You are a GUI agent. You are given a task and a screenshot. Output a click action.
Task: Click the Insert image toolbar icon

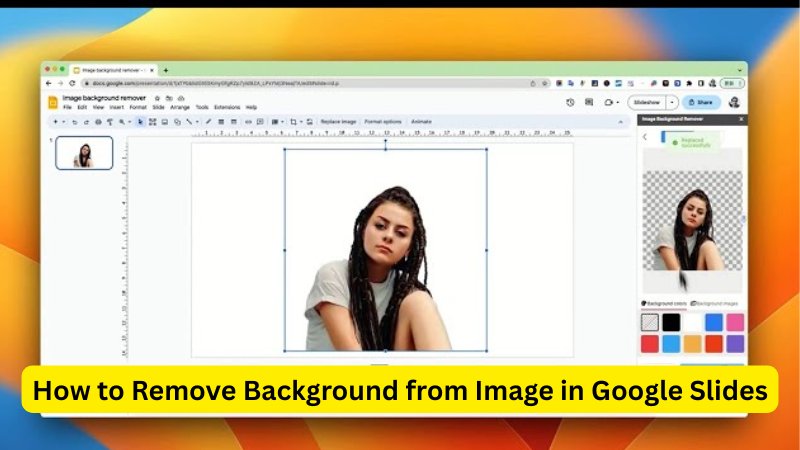point(165,122)
